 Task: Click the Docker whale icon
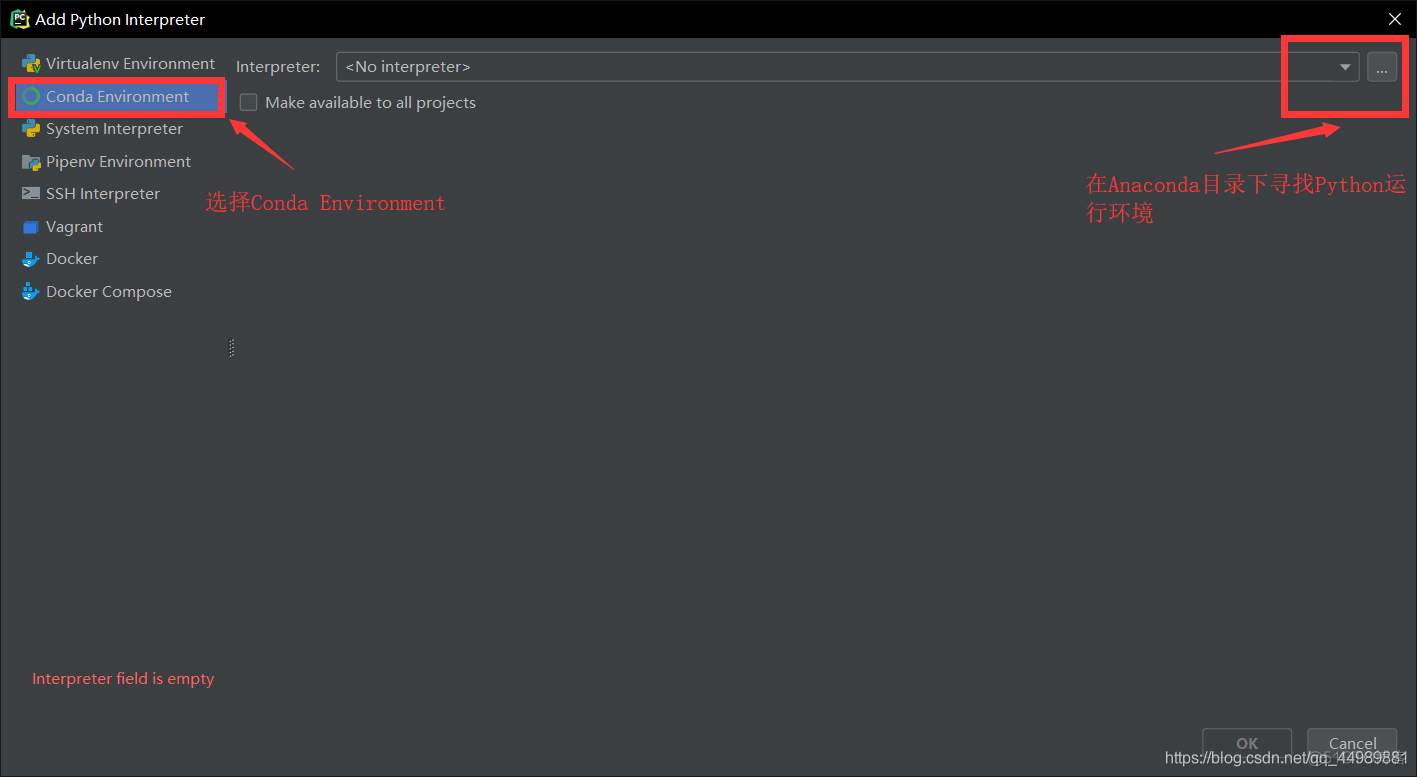click(31, 259)
